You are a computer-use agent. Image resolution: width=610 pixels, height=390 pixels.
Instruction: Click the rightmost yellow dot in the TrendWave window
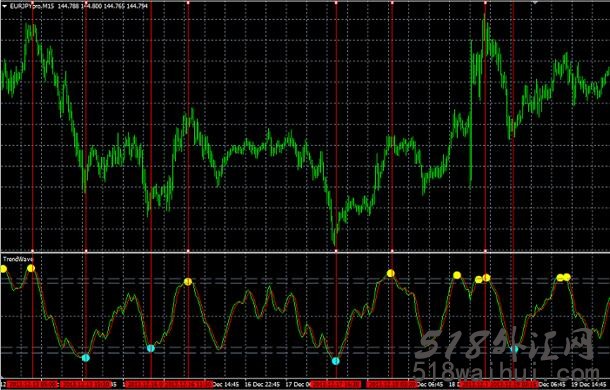[567, 277]
